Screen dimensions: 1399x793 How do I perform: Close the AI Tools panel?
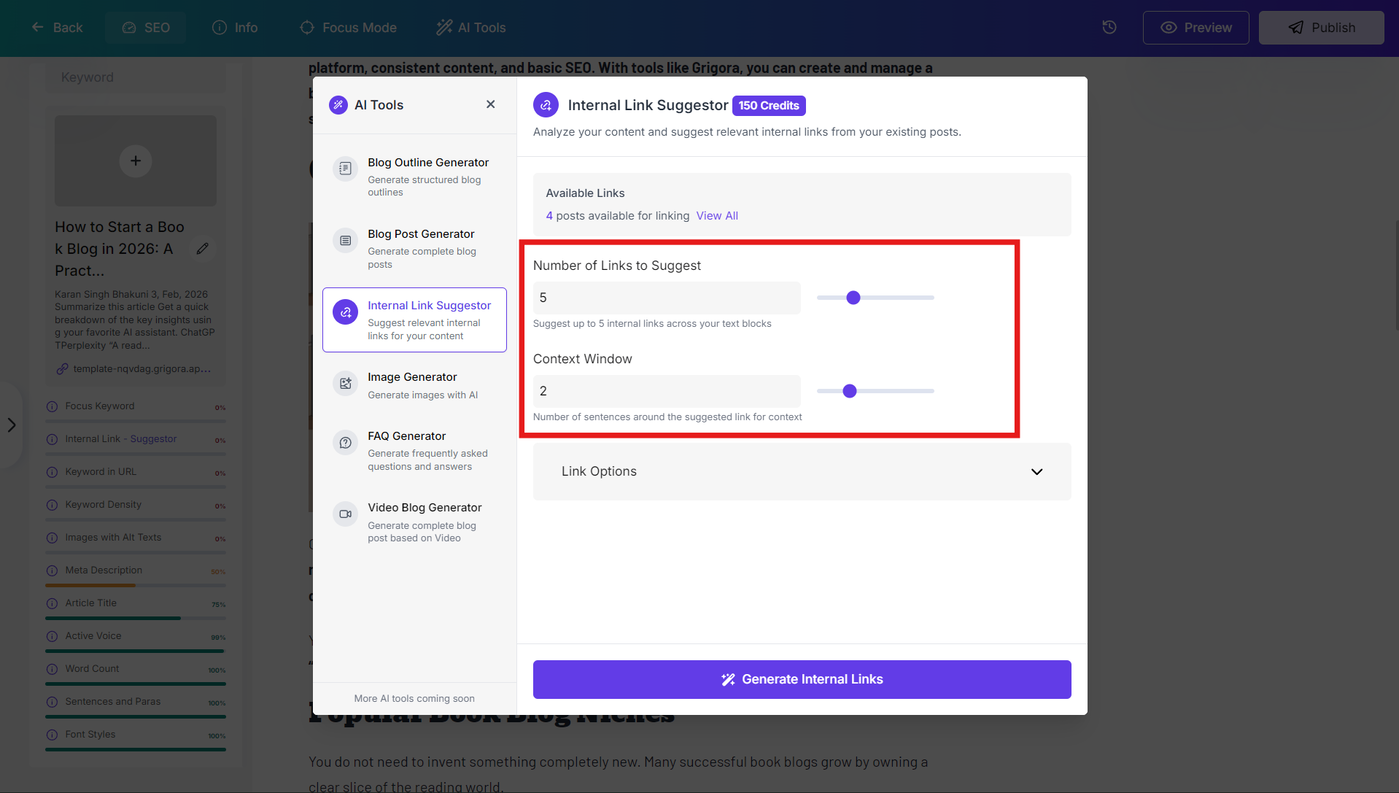tap(490, 104)
